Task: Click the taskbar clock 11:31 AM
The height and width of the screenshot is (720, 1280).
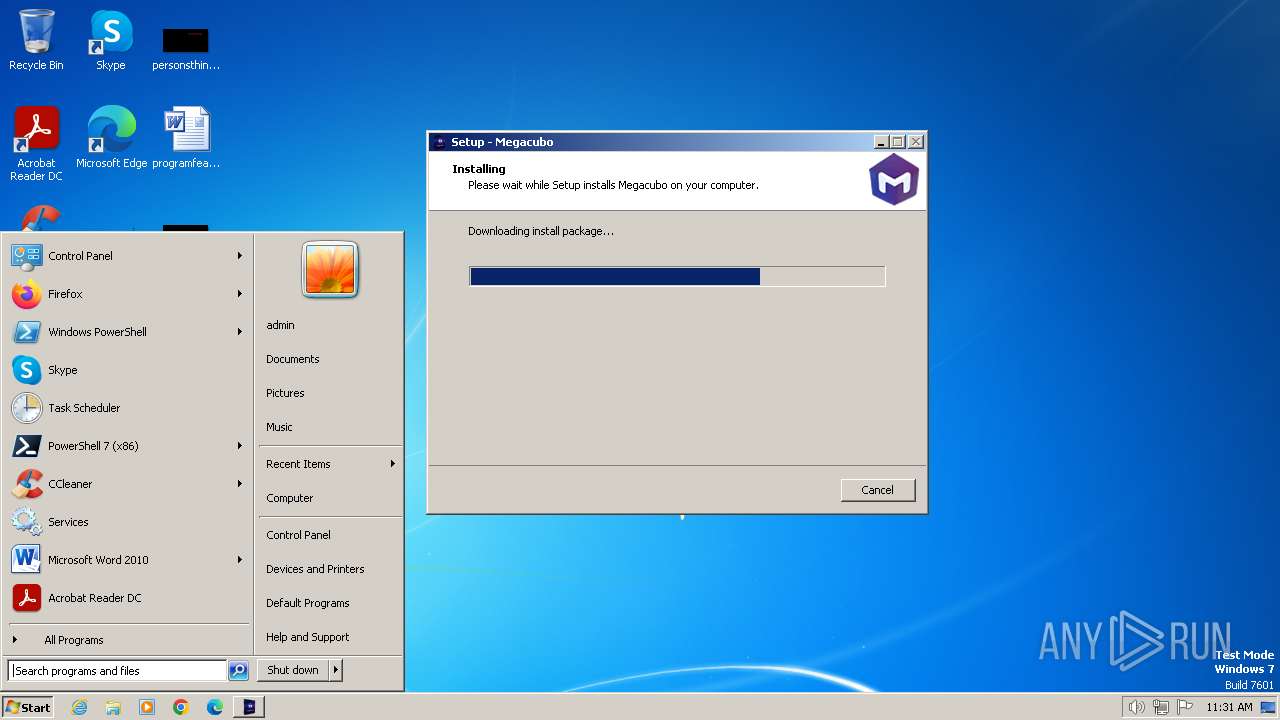Action: point(1229,707)
